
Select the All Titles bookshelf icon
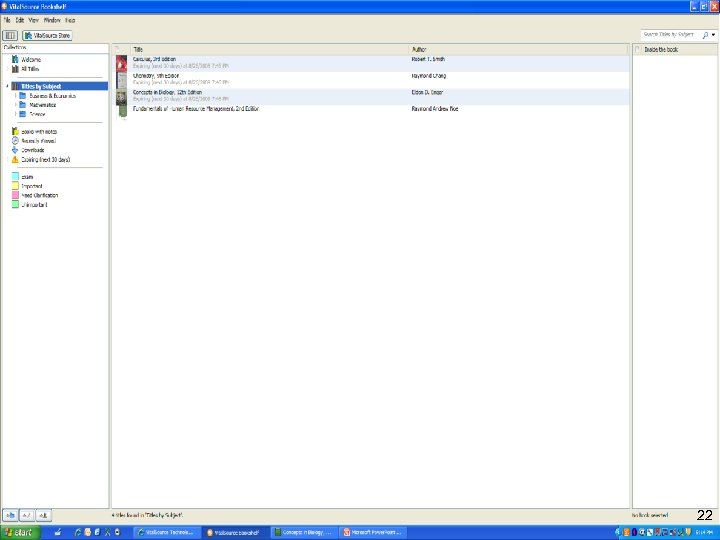pyautogui.click(x=15, y=69)
